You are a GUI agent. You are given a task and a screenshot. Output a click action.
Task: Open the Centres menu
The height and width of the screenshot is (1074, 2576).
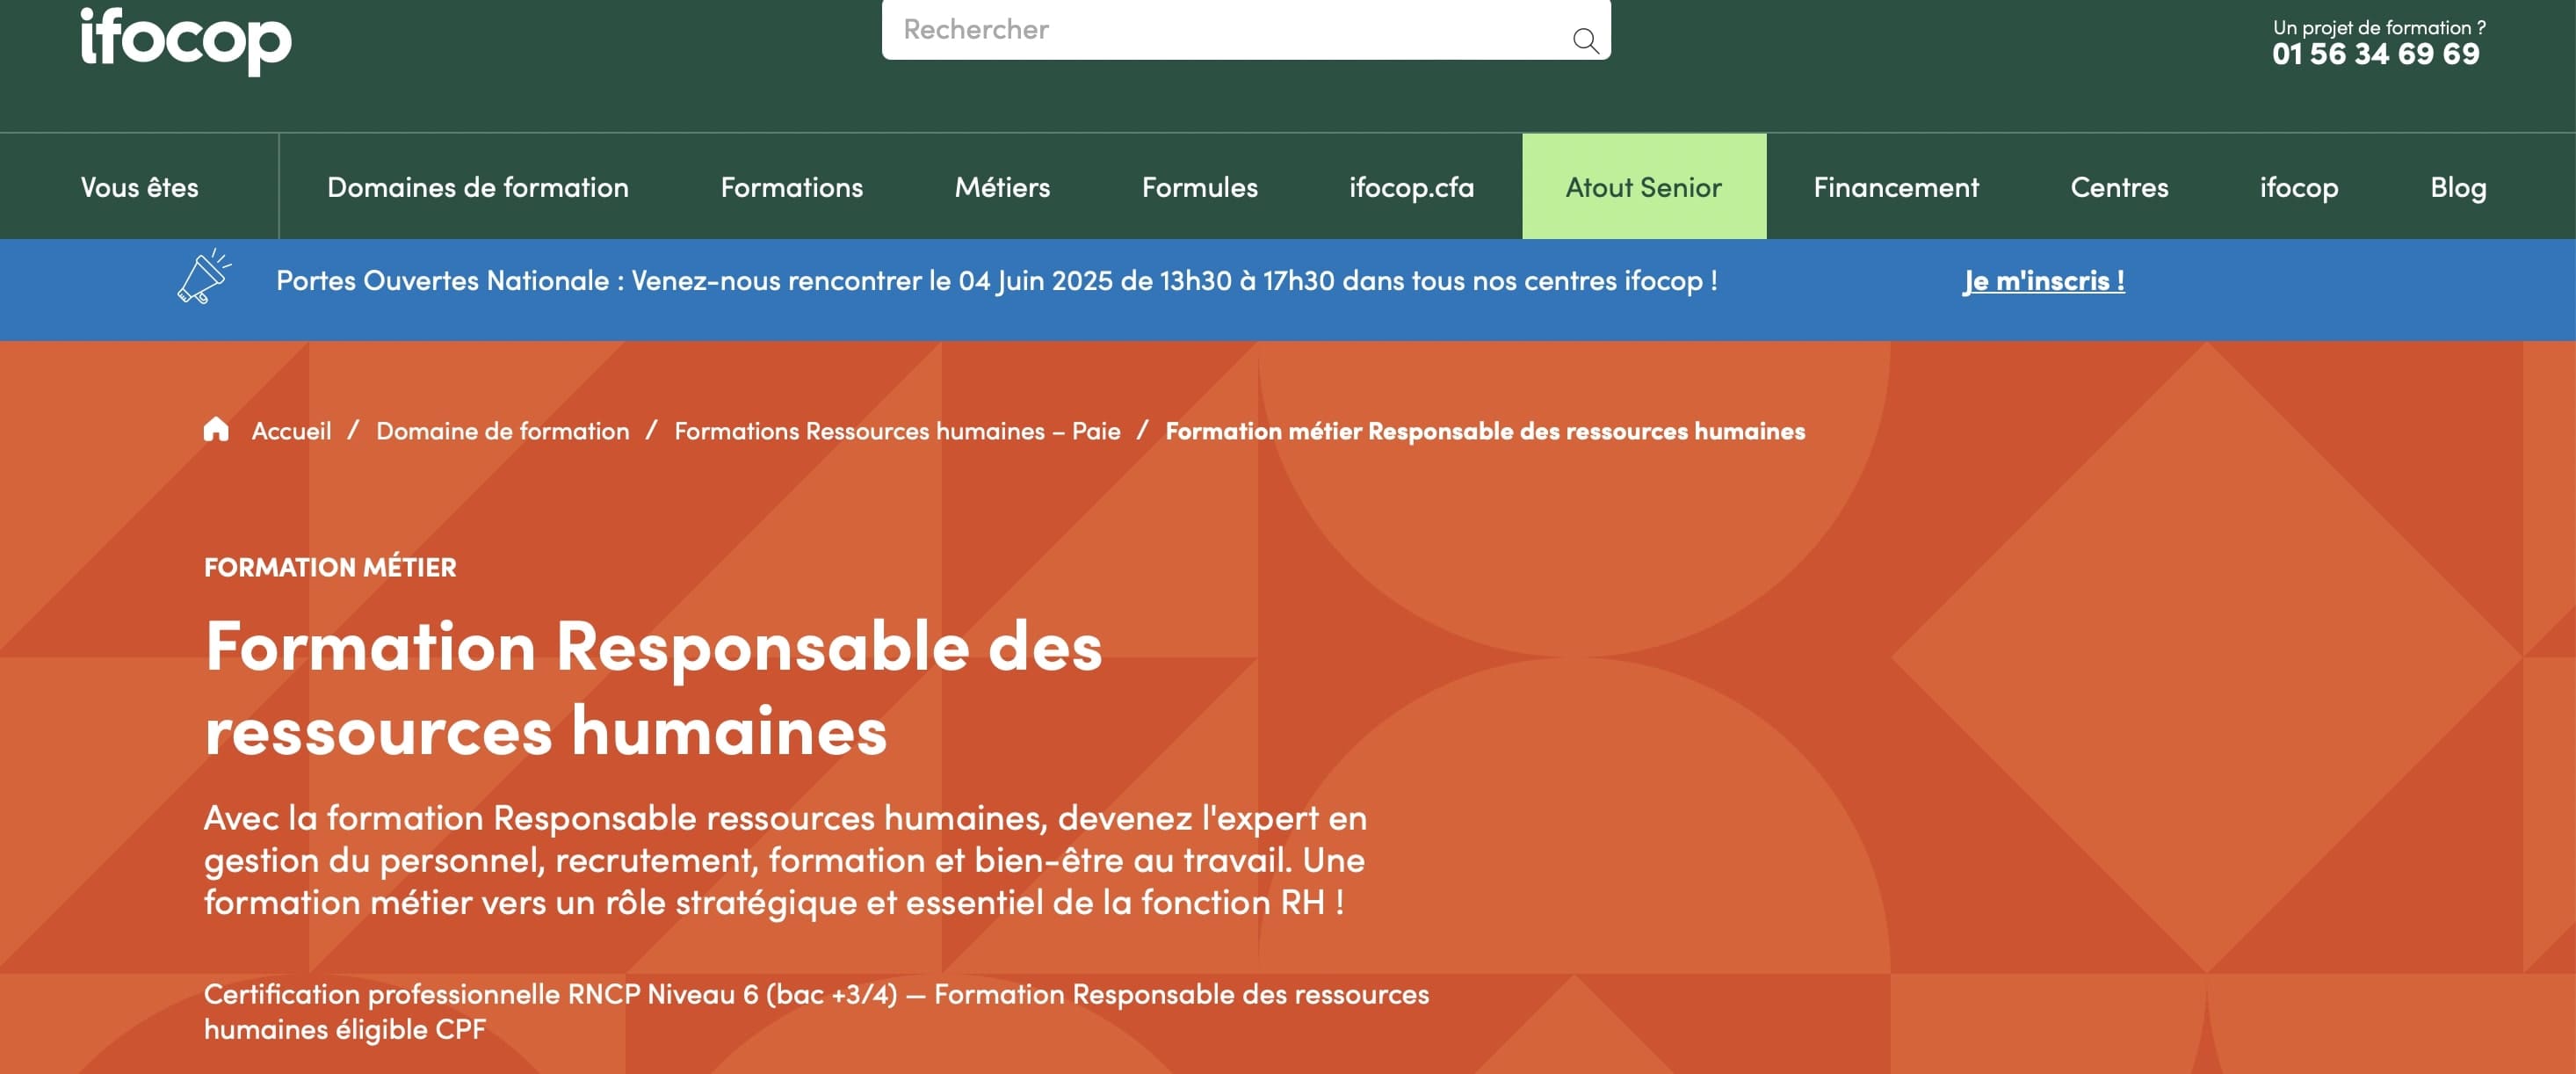pyautogui.click(x=2120, y=187)
